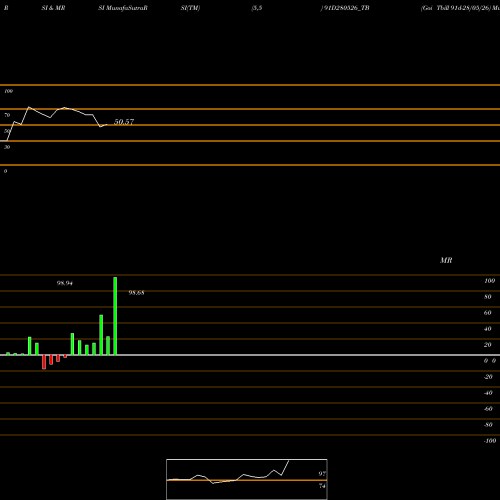Click the 20 label on MR axis
Image resolution: width=500 pixels, height=500 pixels.
pyautogui.click(x=487, y=345)
